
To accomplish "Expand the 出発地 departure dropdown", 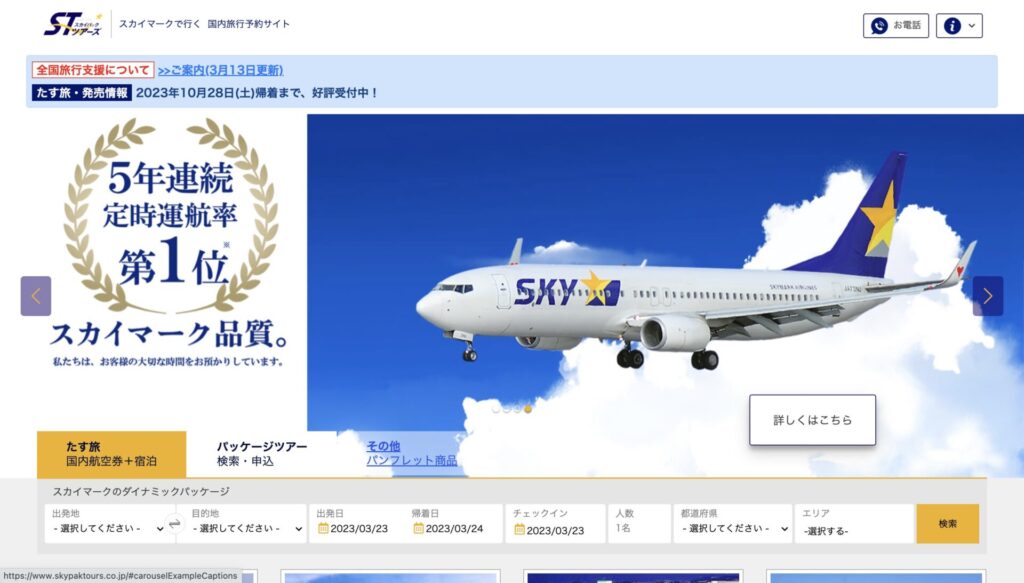I will point(107,528).
